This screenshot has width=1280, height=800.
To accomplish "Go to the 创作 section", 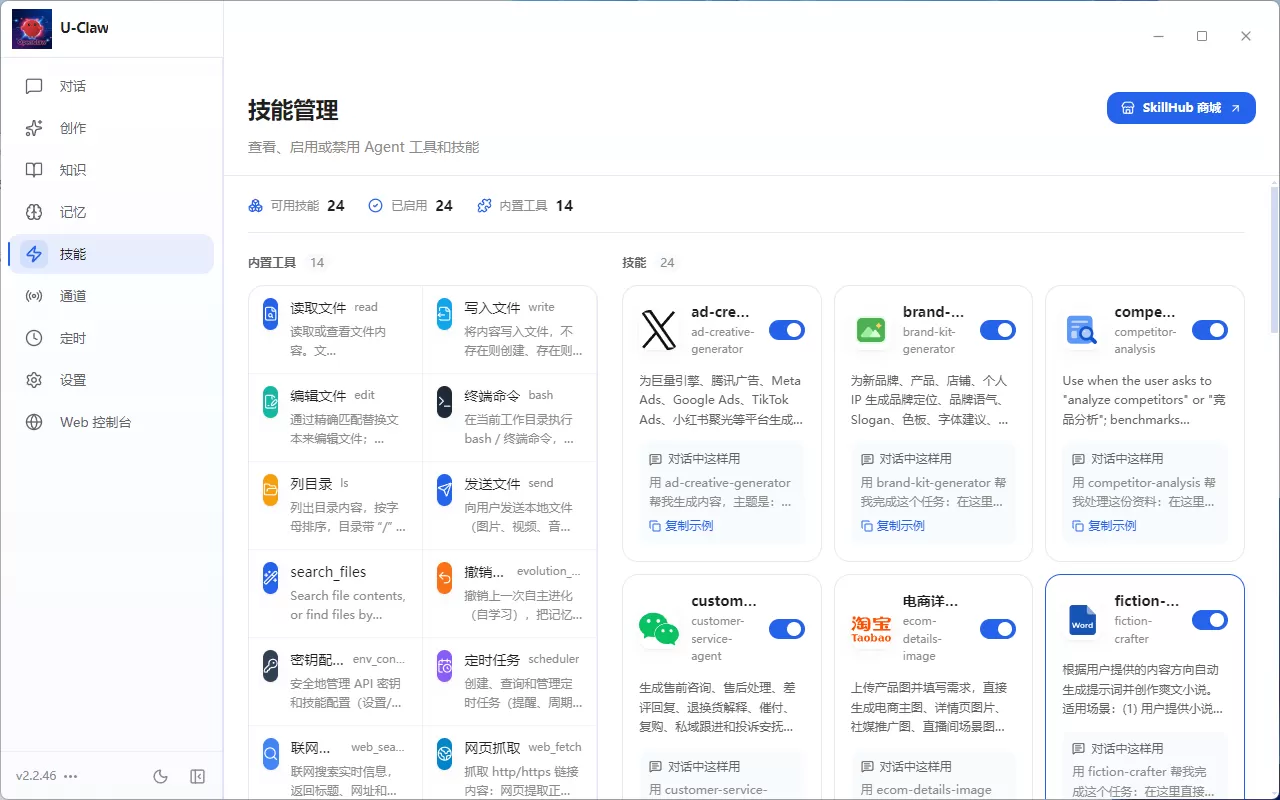I will click(x=111, y=128).
